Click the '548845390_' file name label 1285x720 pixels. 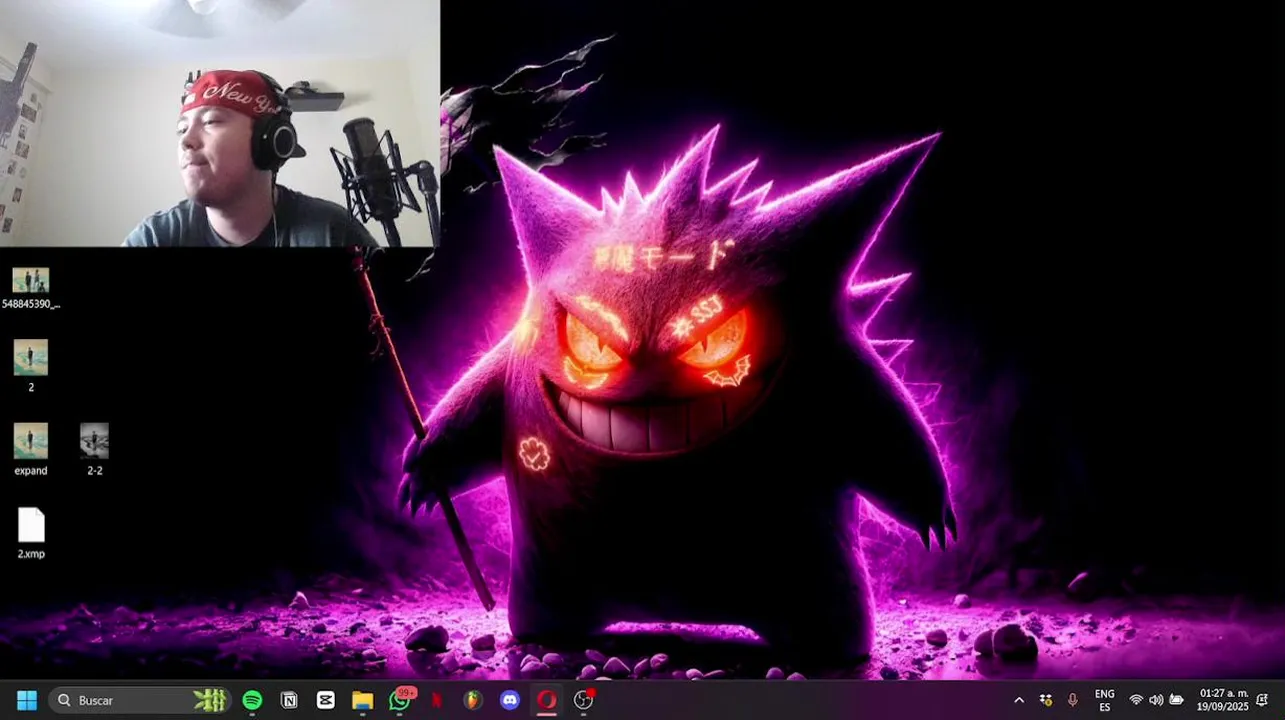[x=31, y=304]
